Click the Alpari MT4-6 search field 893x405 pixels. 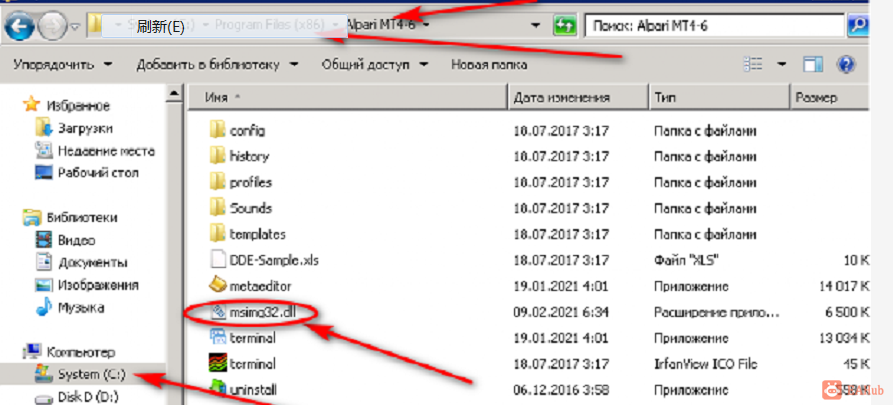tap(714, 26)
